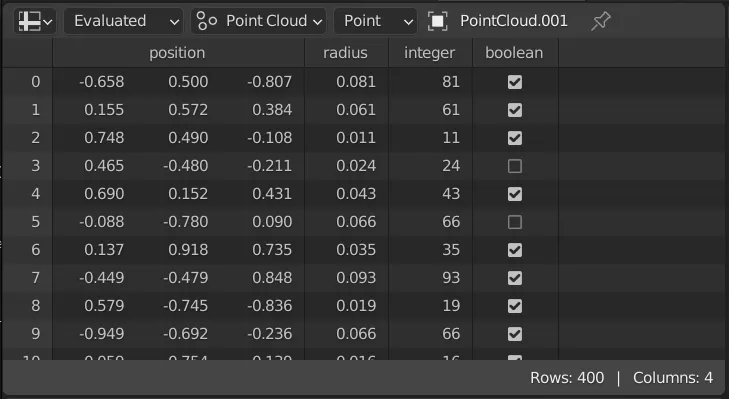The width and height of the screenshot is (729, 399).
Task: Expand the Point Cloud component dropdown
Action: (x=258, y=21)
